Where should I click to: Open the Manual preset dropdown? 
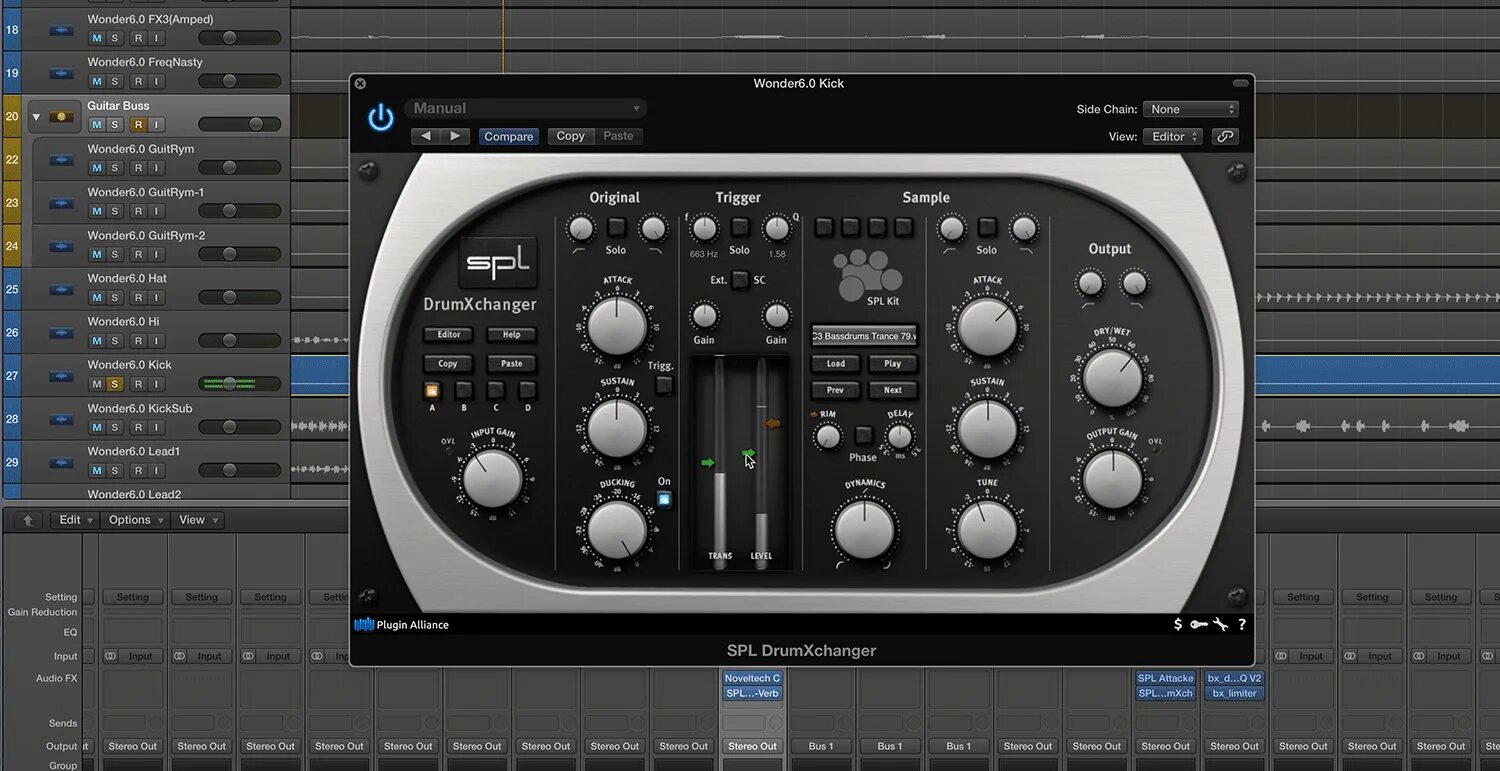(526, 109)
